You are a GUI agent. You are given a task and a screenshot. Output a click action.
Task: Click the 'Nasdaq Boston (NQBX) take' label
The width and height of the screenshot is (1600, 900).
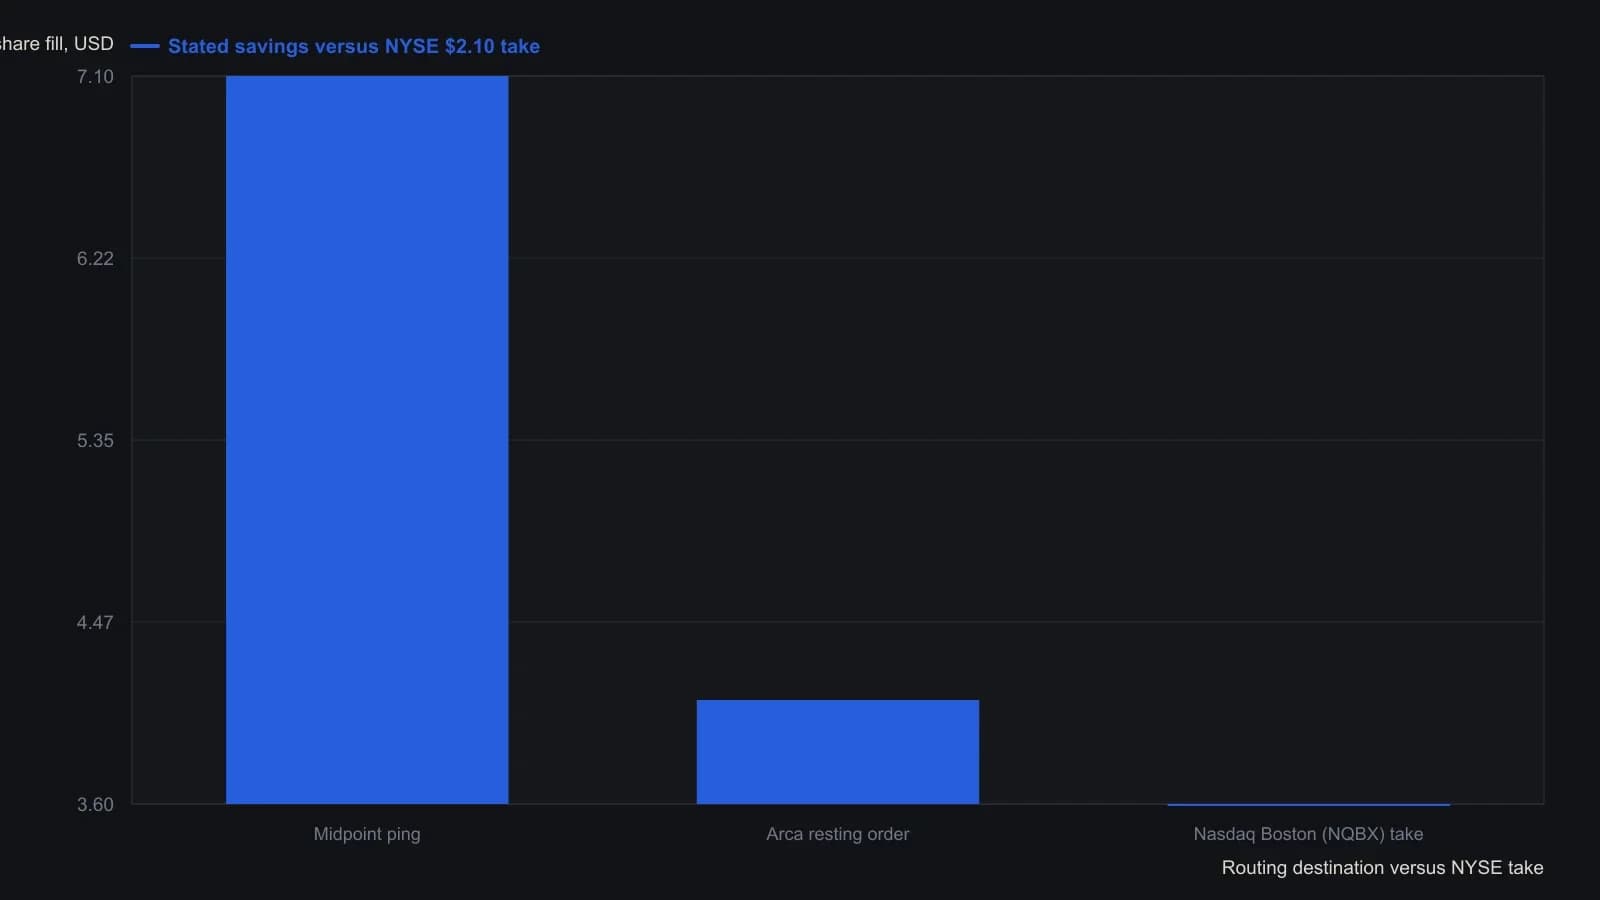(x=1308, y=834)
